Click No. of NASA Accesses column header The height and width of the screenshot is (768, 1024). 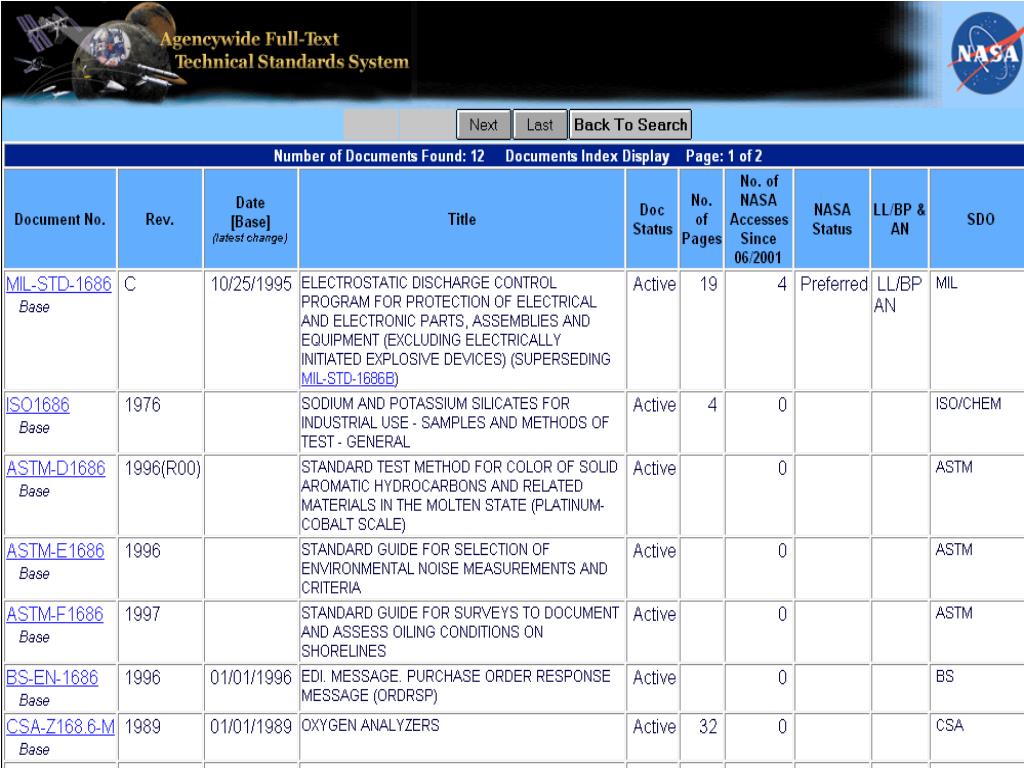pos(759,219)
